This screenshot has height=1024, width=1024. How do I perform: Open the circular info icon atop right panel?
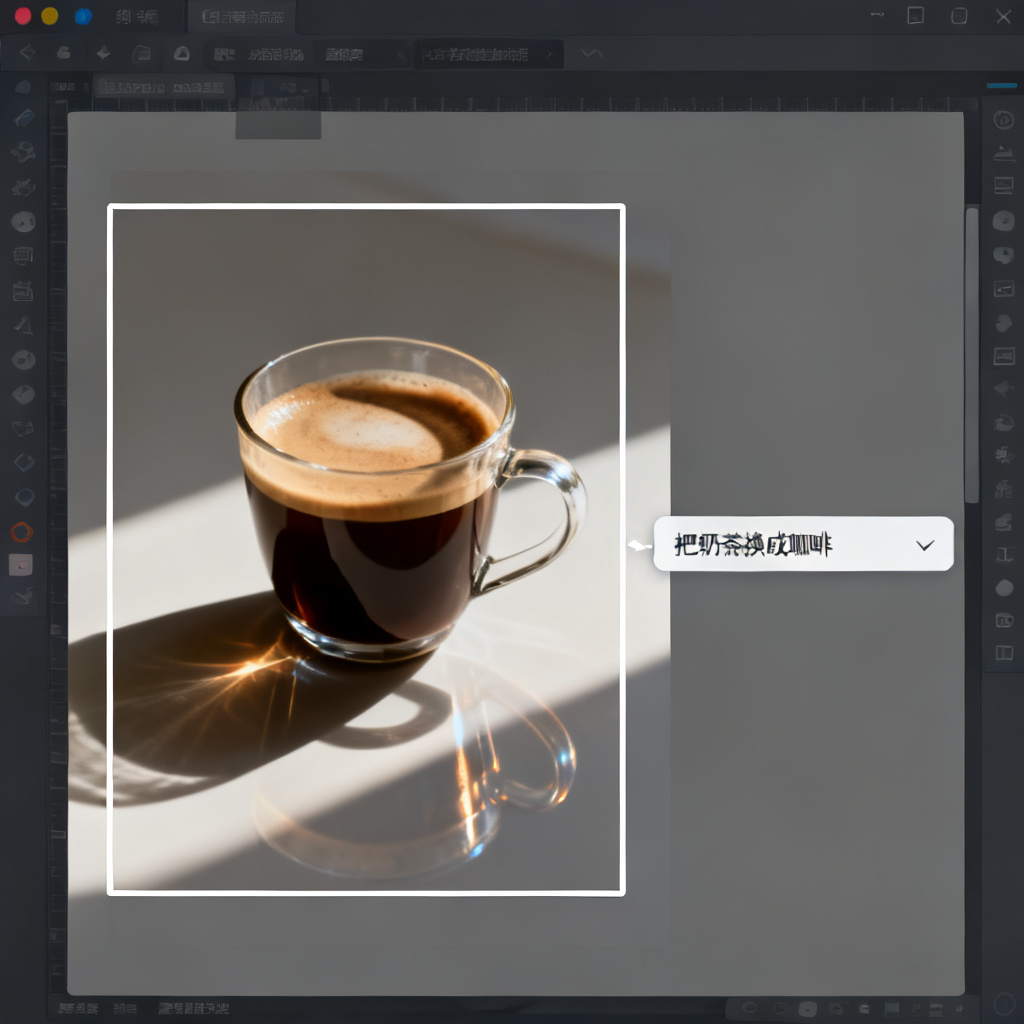point(1003,120)
